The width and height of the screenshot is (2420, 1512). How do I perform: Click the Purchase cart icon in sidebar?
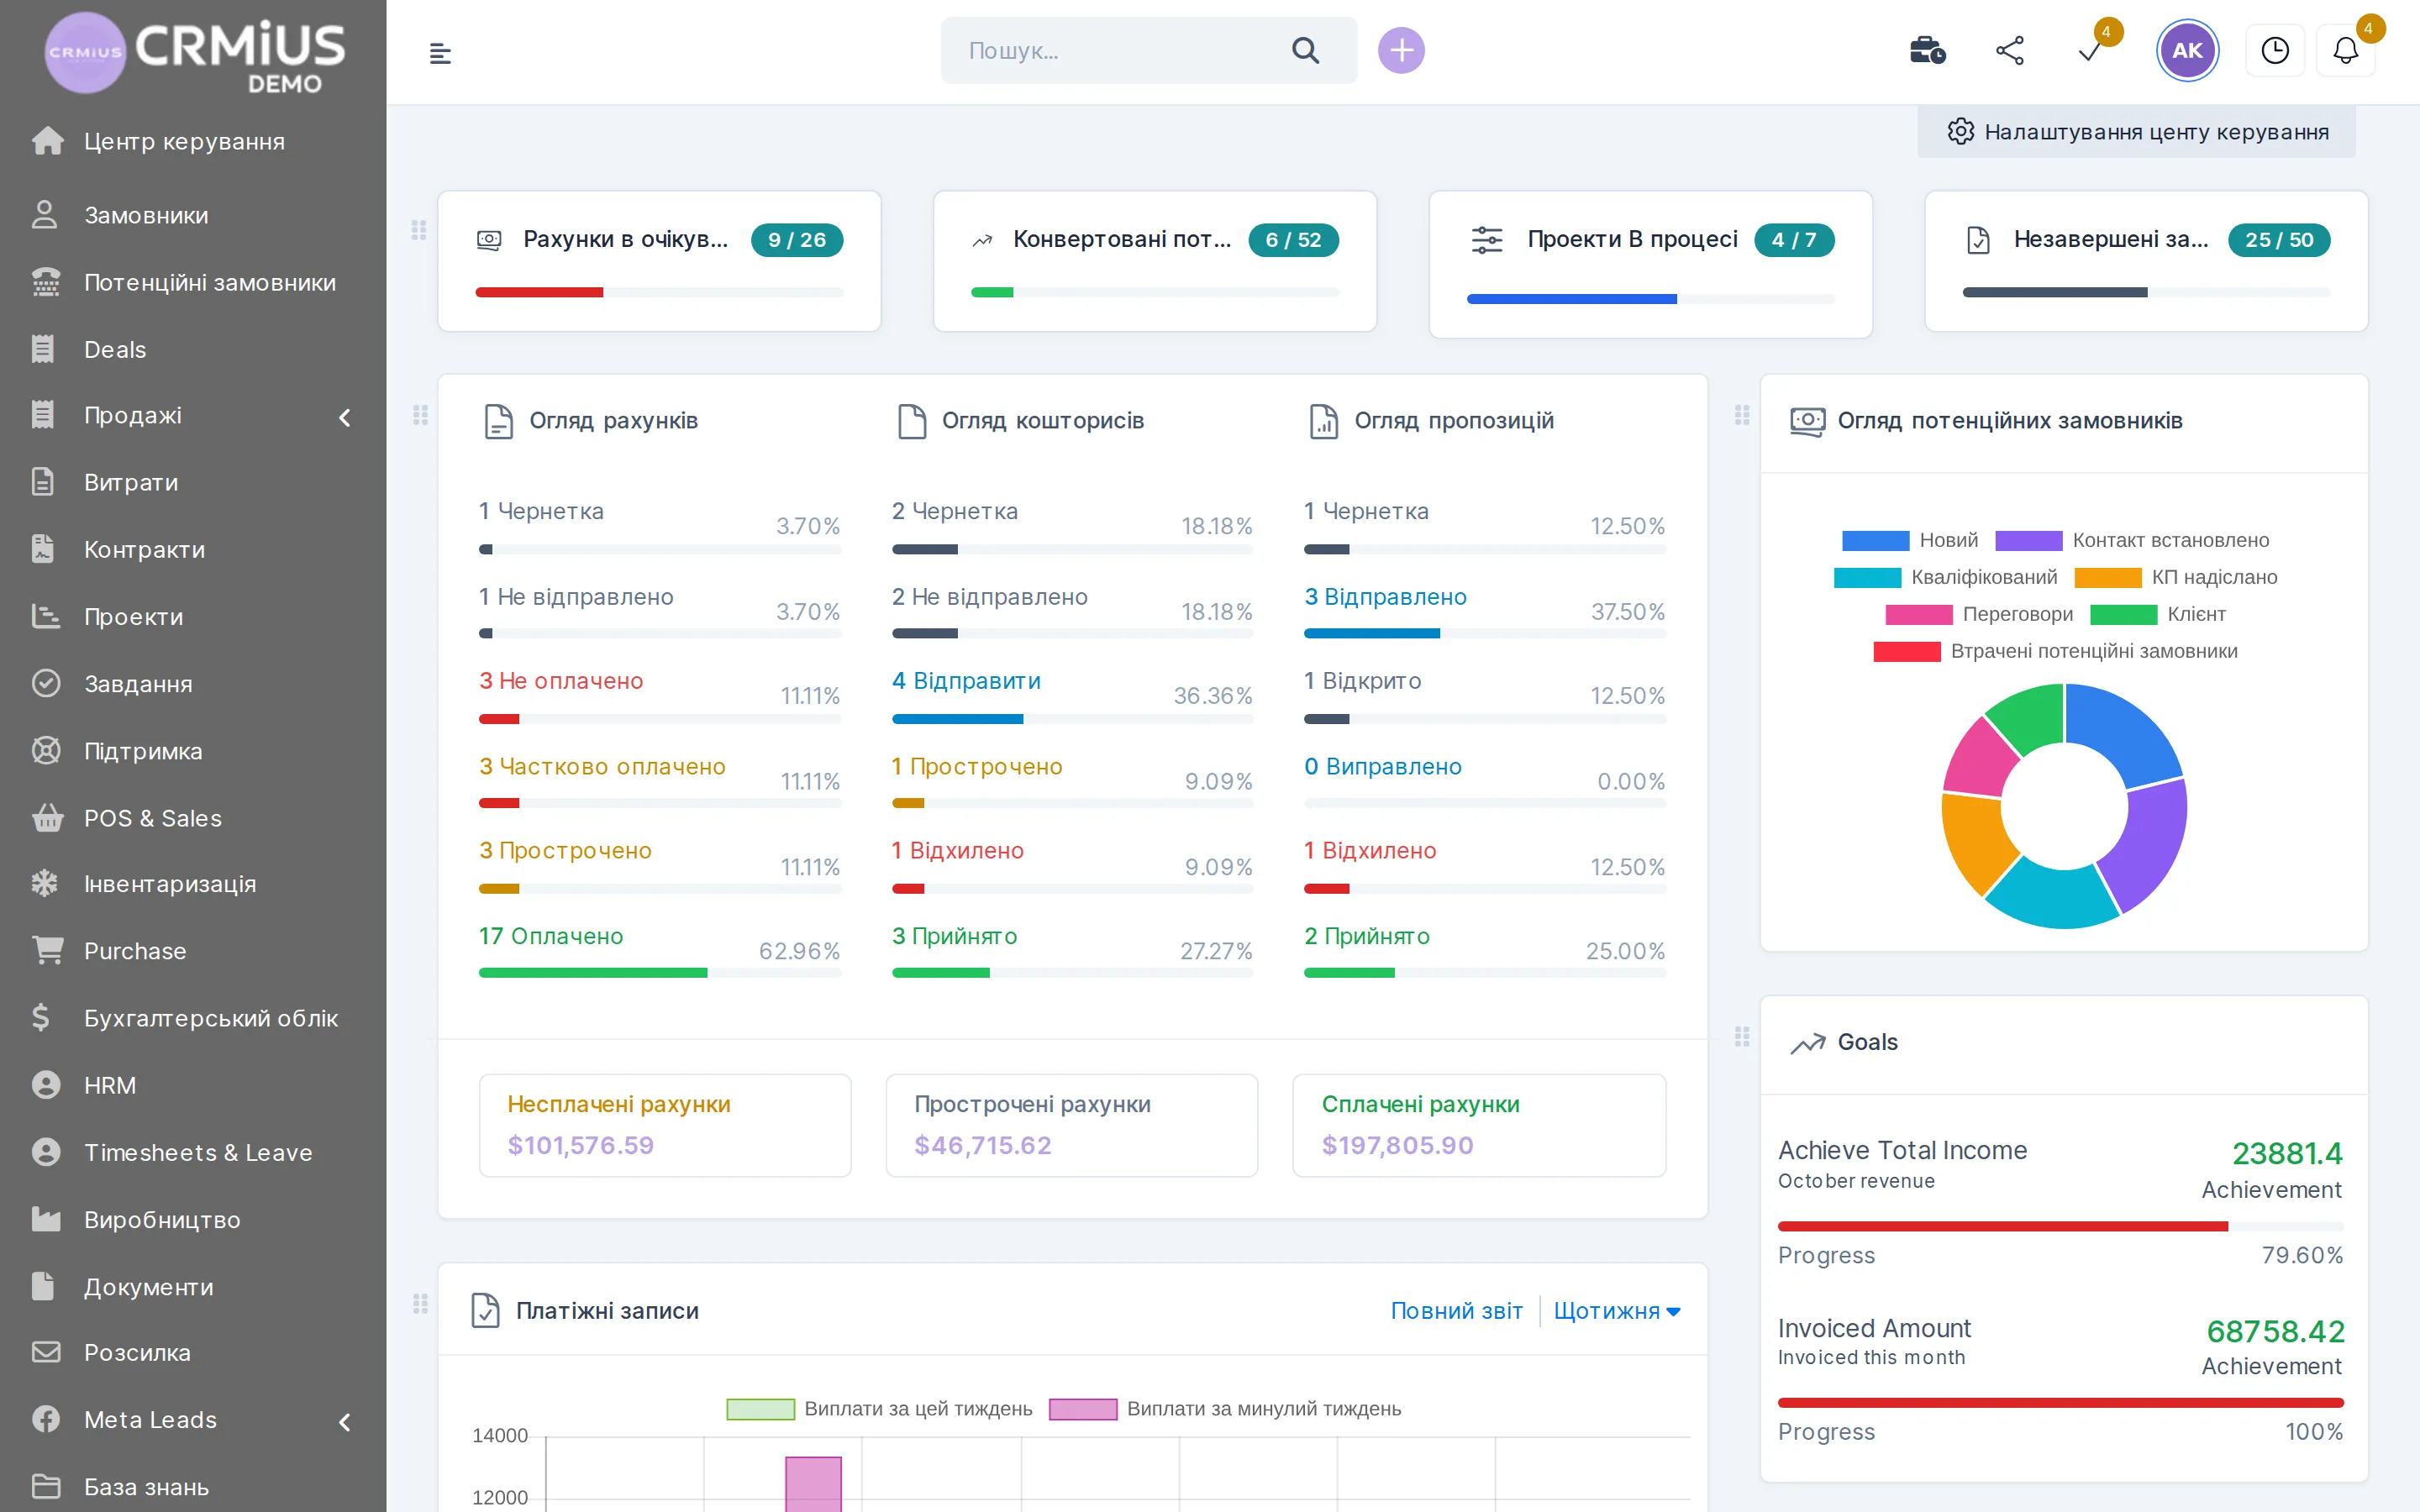[x=47, y=950]
